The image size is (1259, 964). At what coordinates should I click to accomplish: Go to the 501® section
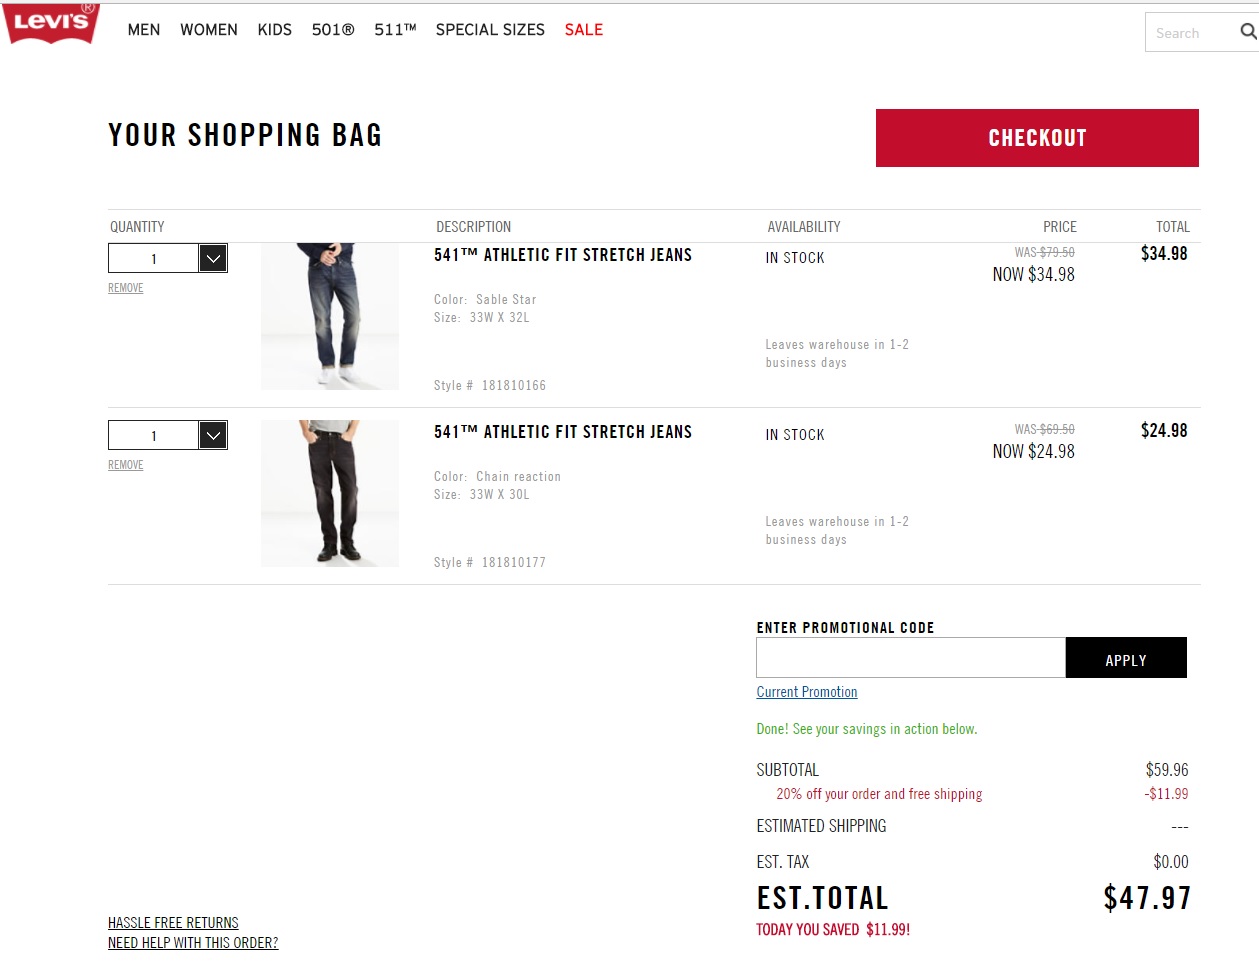[333, 30]
